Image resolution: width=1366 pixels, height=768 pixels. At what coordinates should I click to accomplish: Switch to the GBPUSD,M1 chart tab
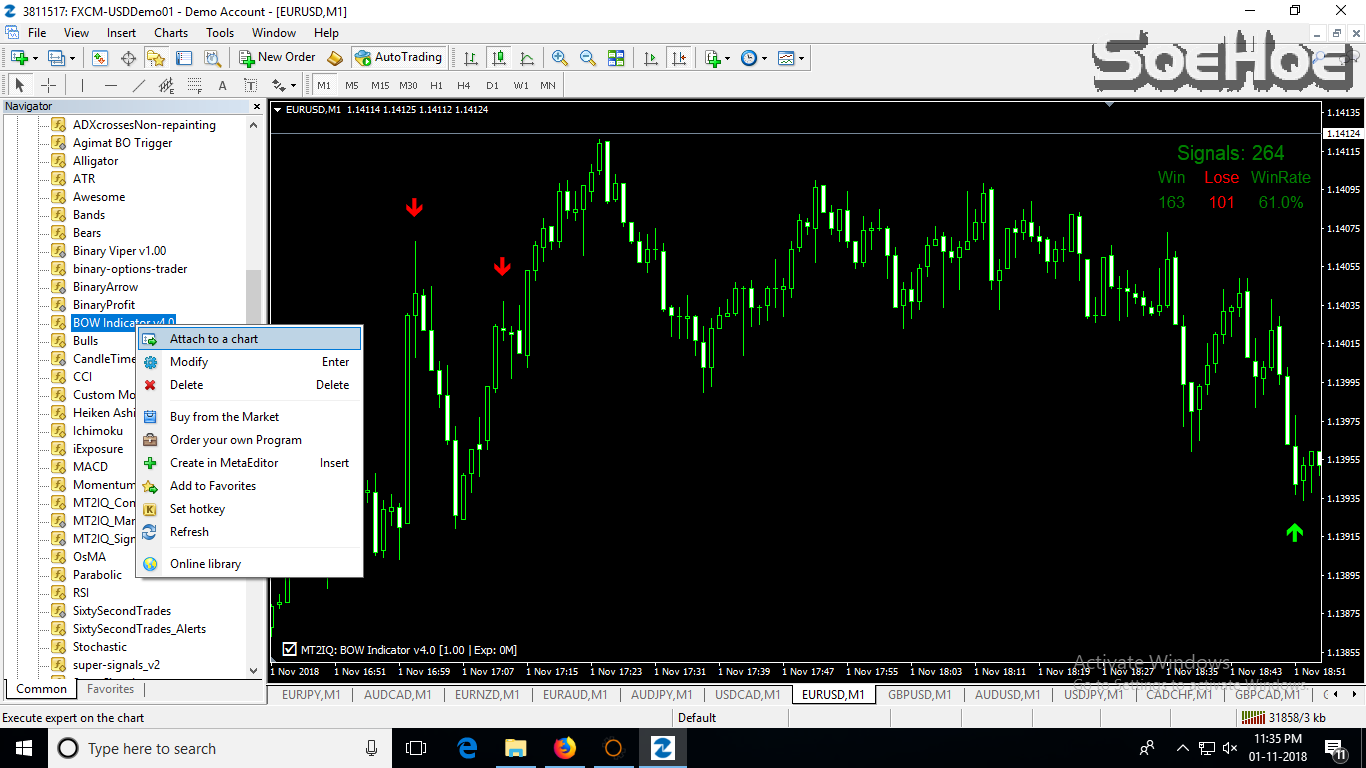tap(918, 694)
